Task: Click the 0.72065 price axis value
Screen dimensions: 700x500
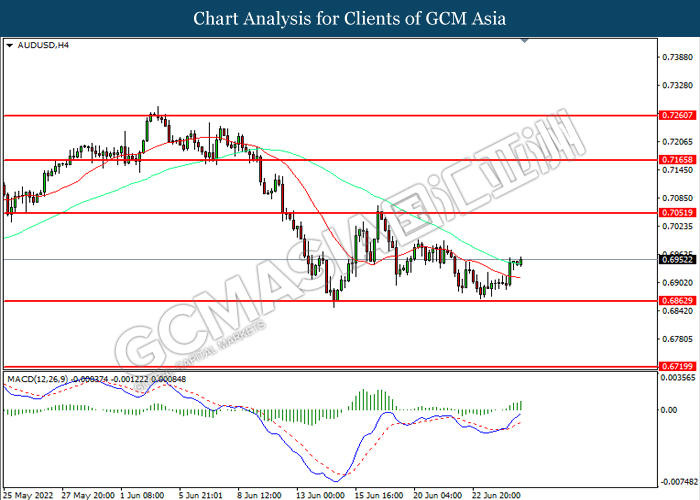Action: 678,142
